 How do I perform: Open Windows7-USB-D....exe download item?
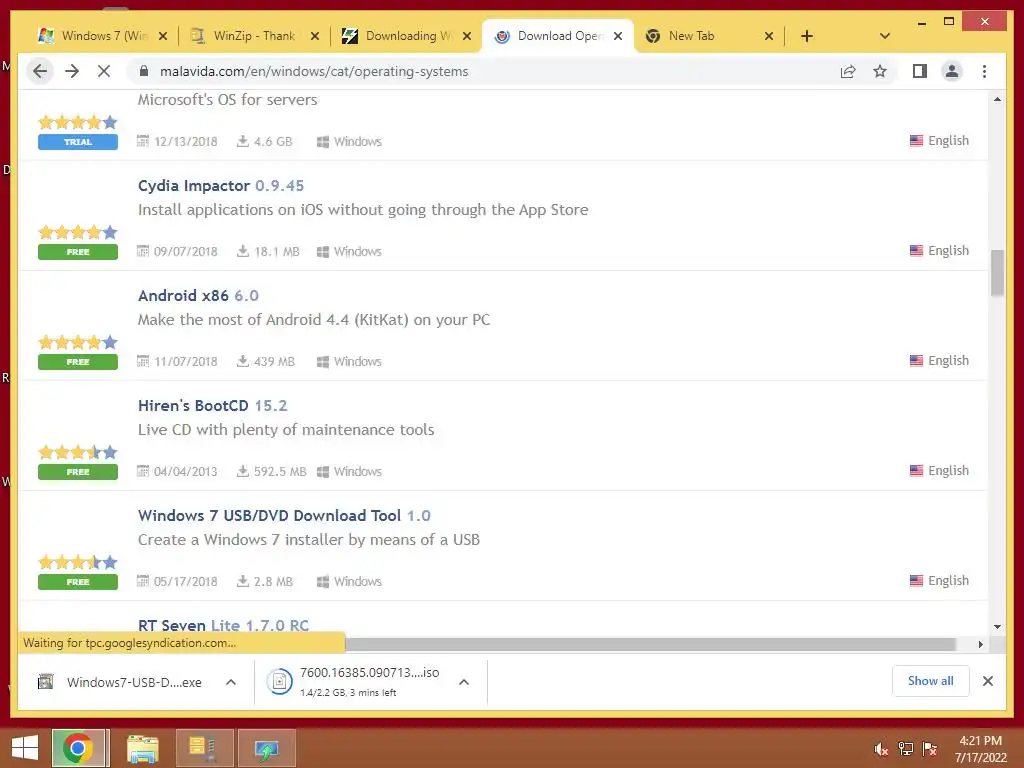coord(121,682)
